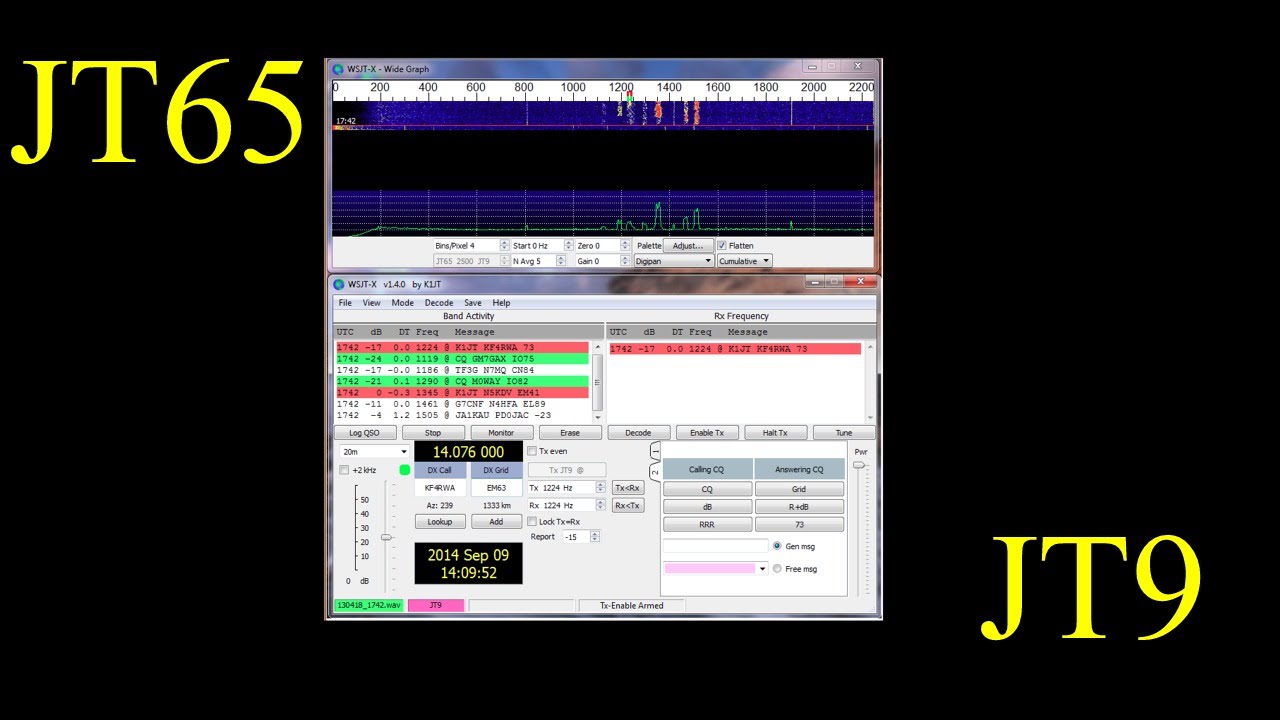The image size is (1280, 720).
Task: Click the Halt Tx button
Action: click(775, 433)
